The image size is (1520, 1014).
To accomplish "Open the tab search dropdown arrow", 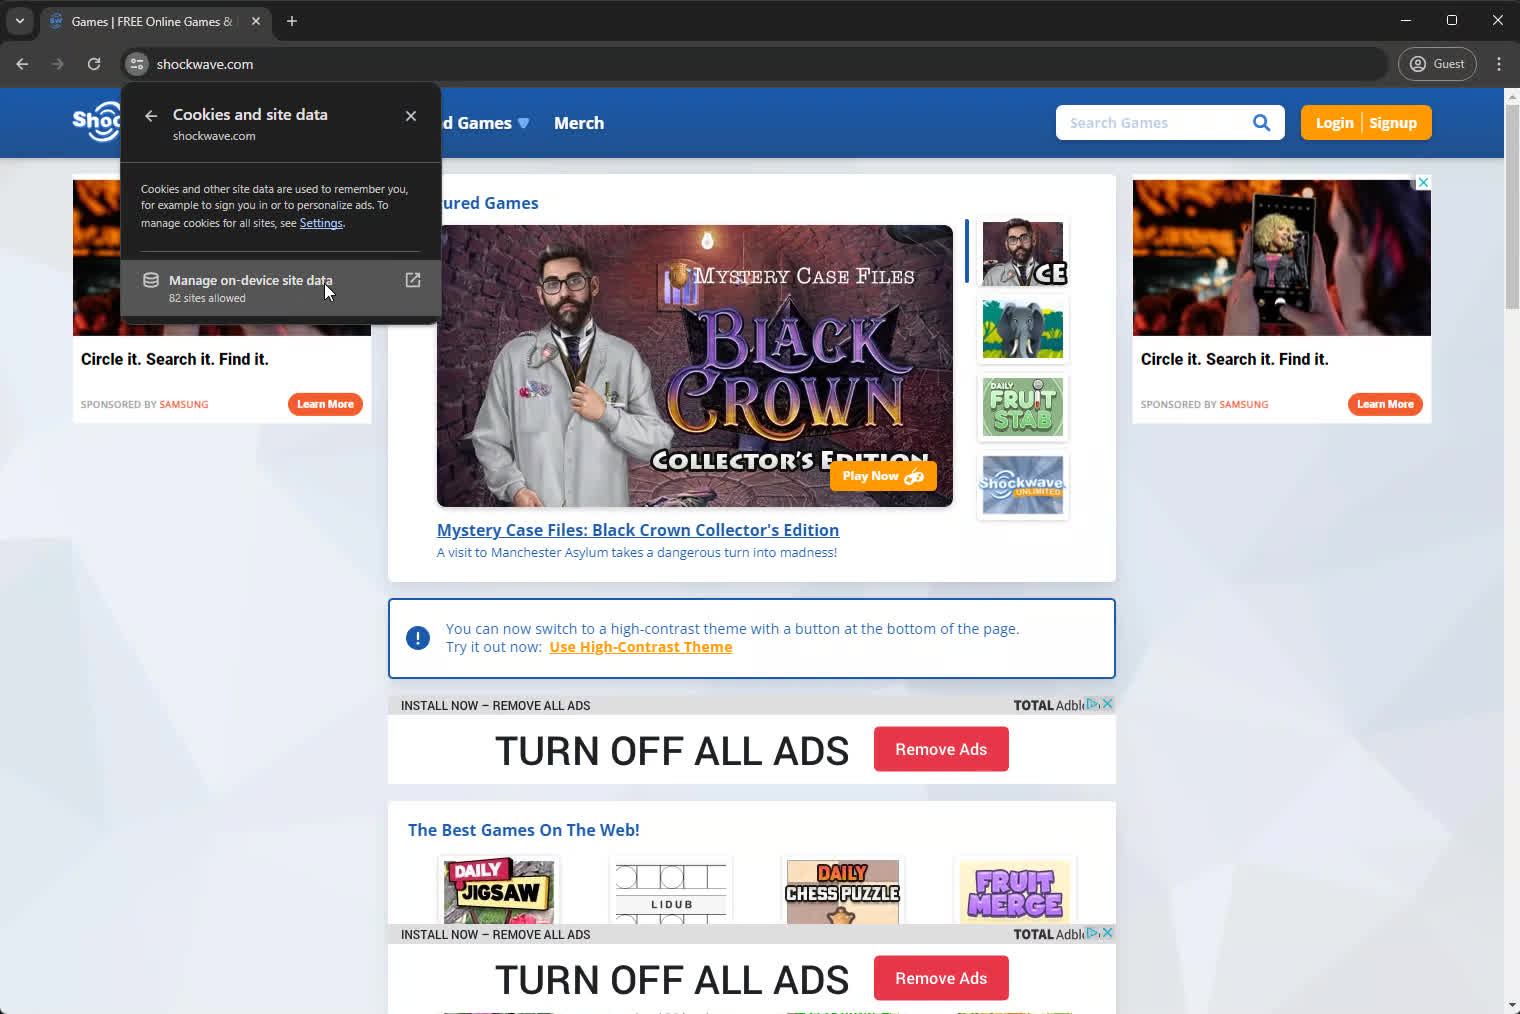I will click(19, 21).
